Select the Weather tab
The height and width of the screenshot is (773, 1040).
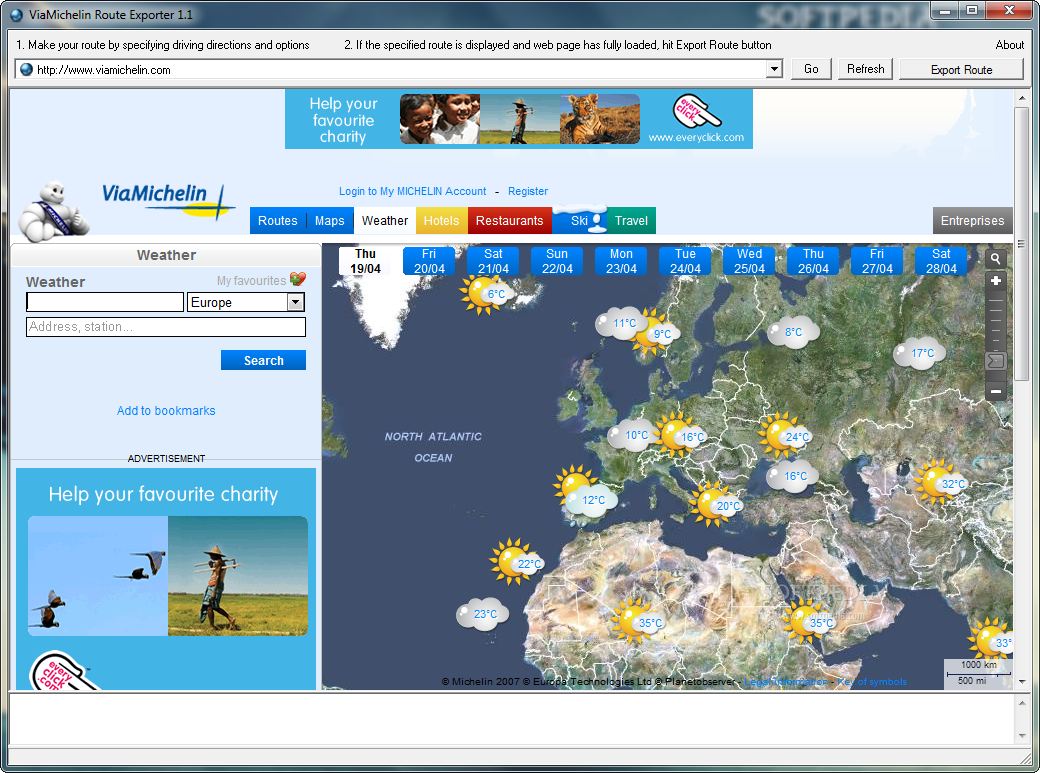point(385,221)
